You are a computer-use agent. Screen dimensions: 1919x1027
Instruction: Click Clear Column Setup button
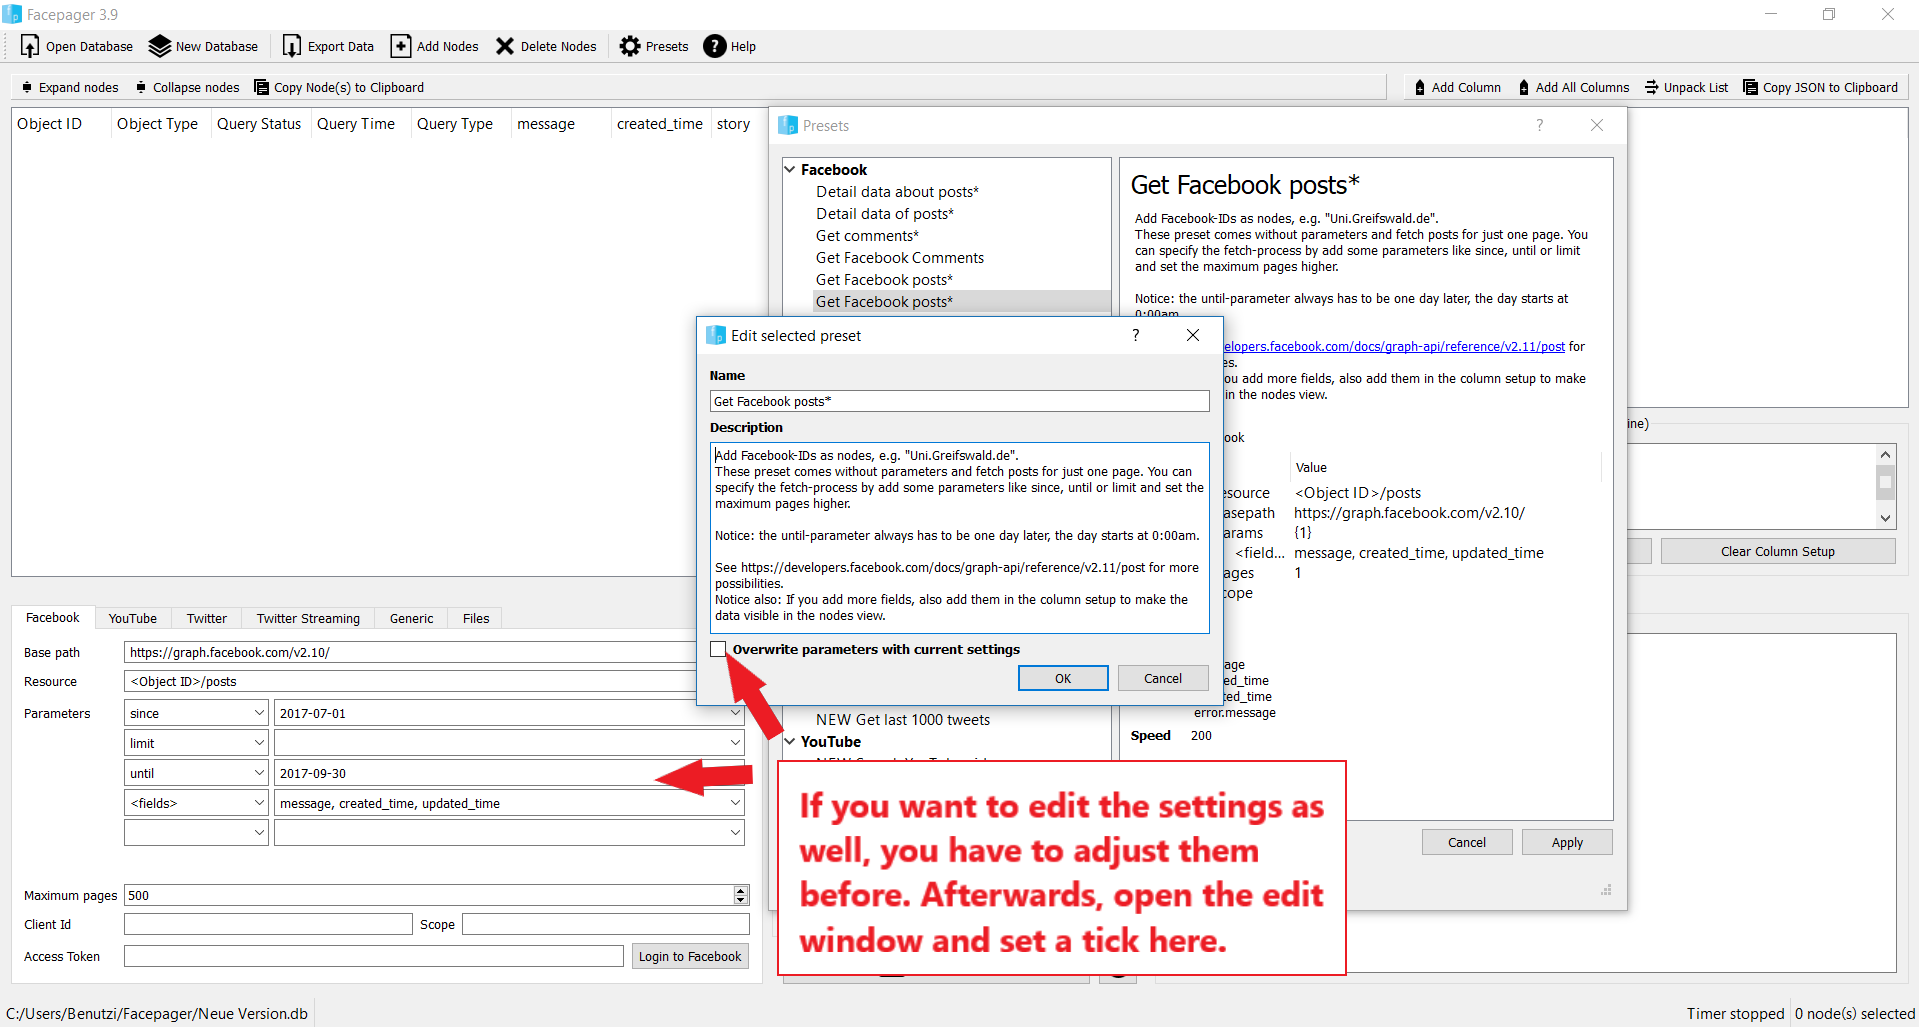tap(1778, 551)
